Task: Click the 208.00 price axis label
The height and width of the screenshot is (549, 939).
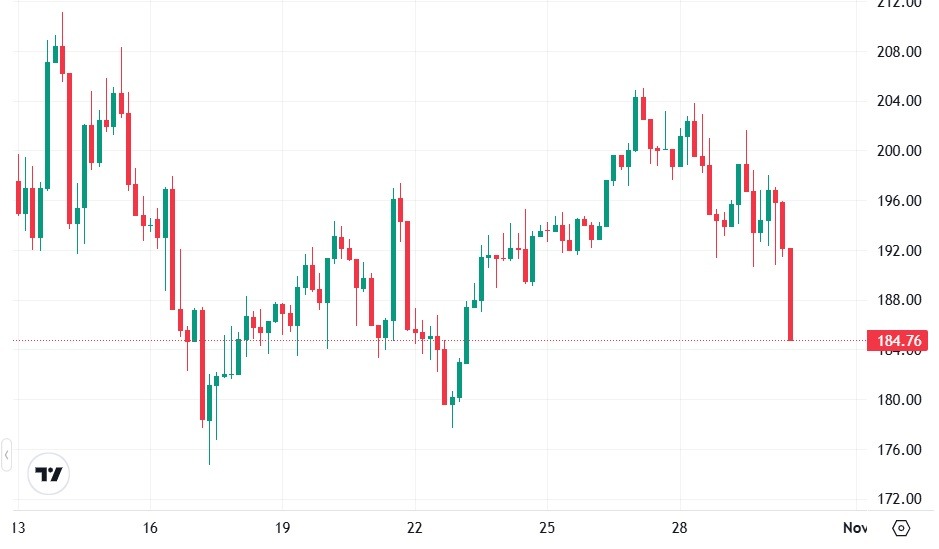Action: [898, 52]
